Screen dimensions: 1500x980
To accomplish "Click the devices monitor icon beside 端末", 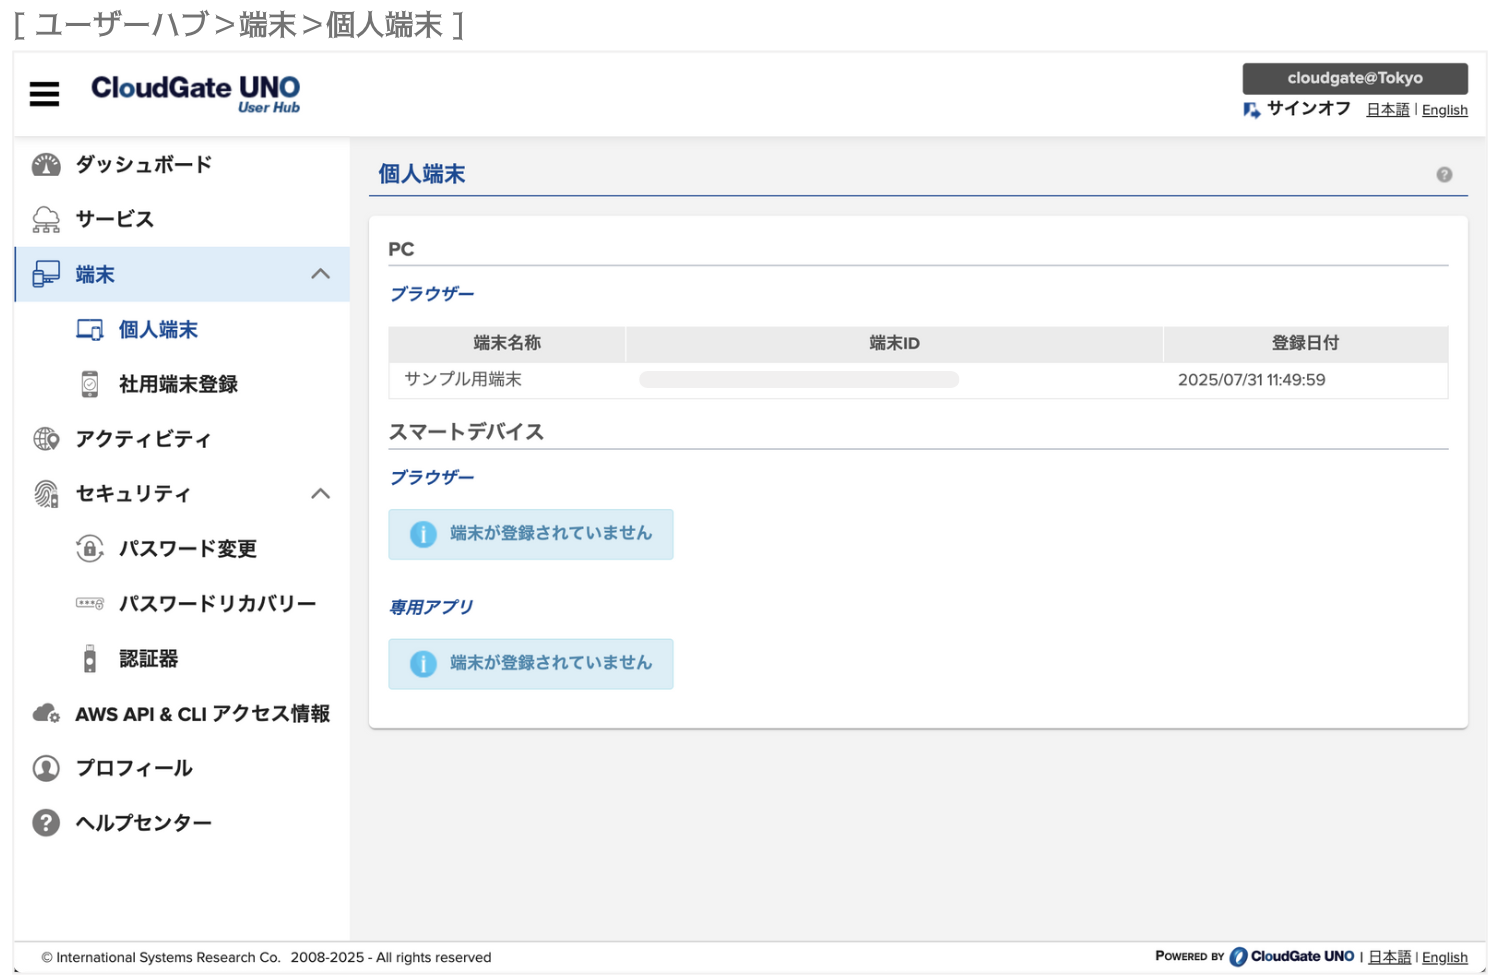I will [x=46, y=275].
